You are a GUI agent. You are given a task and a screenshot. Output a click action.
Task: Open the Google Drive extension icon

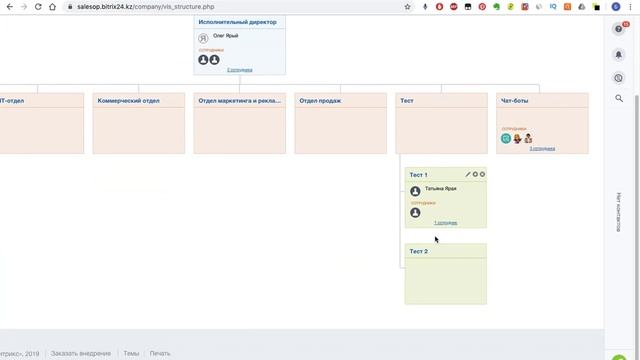582,7
